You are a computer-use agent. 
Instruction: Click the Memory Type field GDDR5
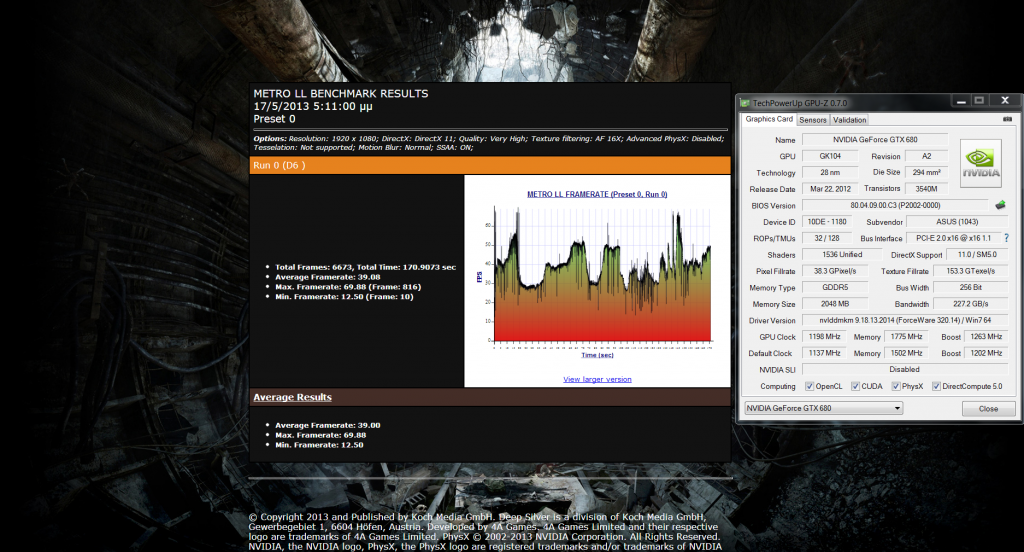click(835, 287)
